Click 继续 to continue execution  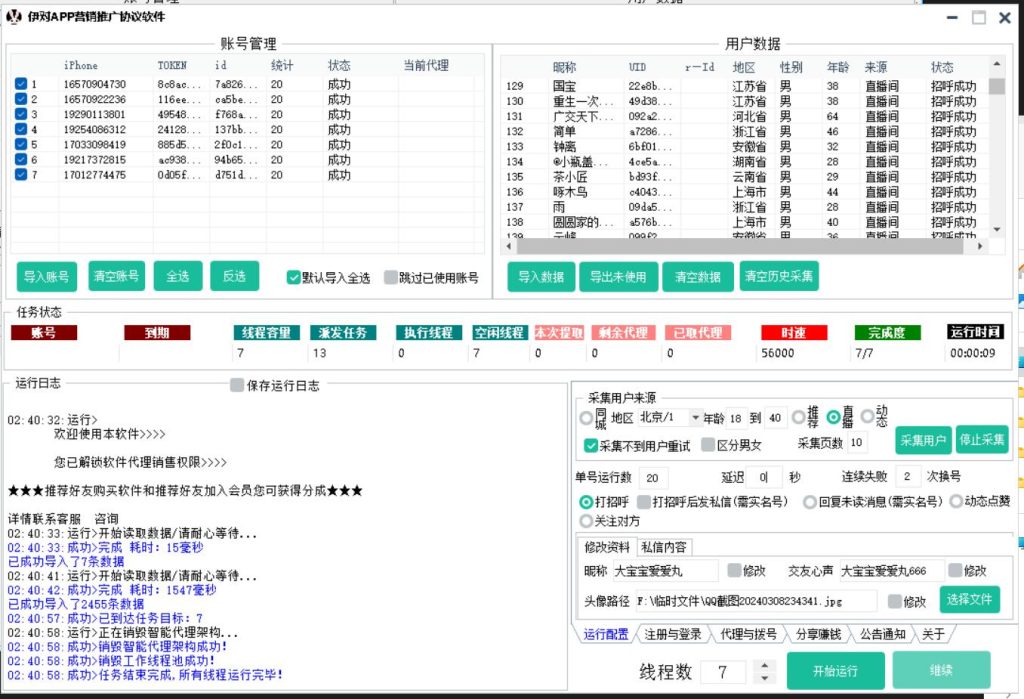941,670
